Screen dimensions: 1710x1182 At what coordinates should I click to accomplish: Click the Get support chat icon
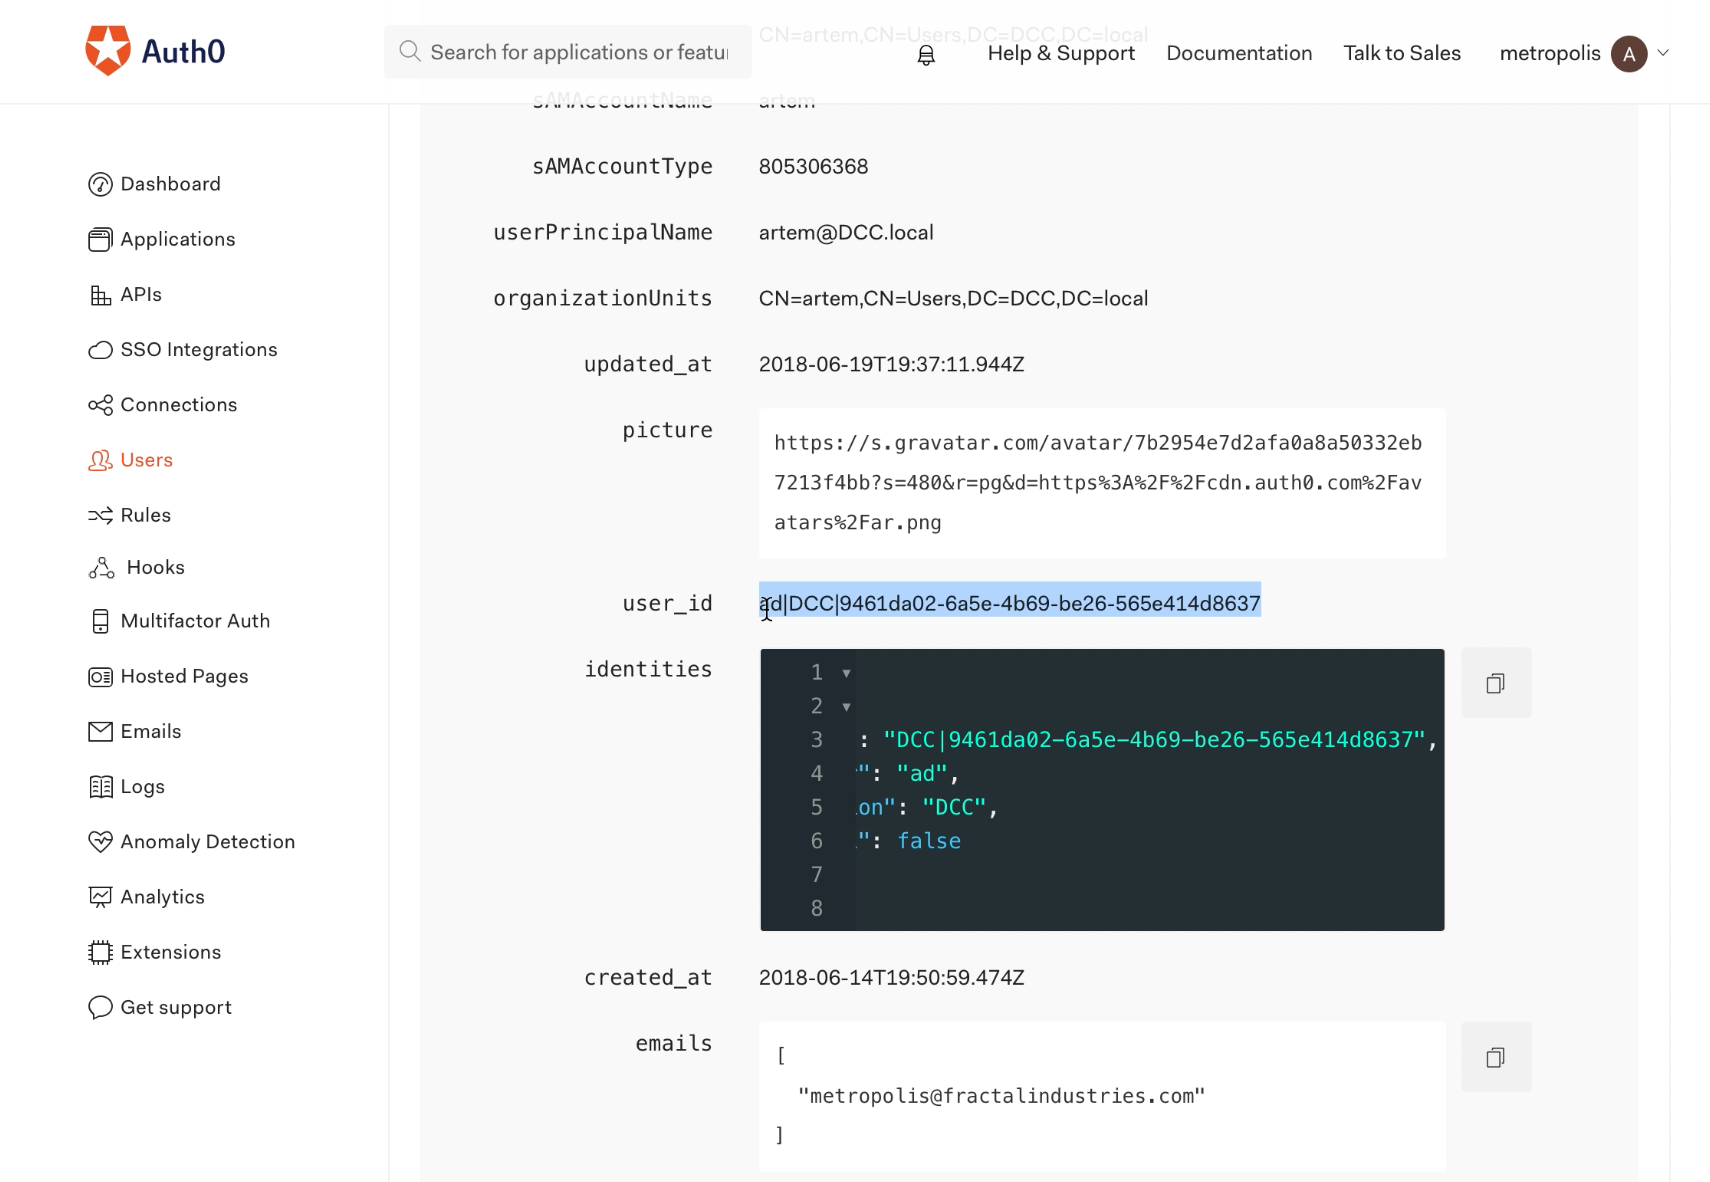pyautogui.click(x=100, y=1007)
